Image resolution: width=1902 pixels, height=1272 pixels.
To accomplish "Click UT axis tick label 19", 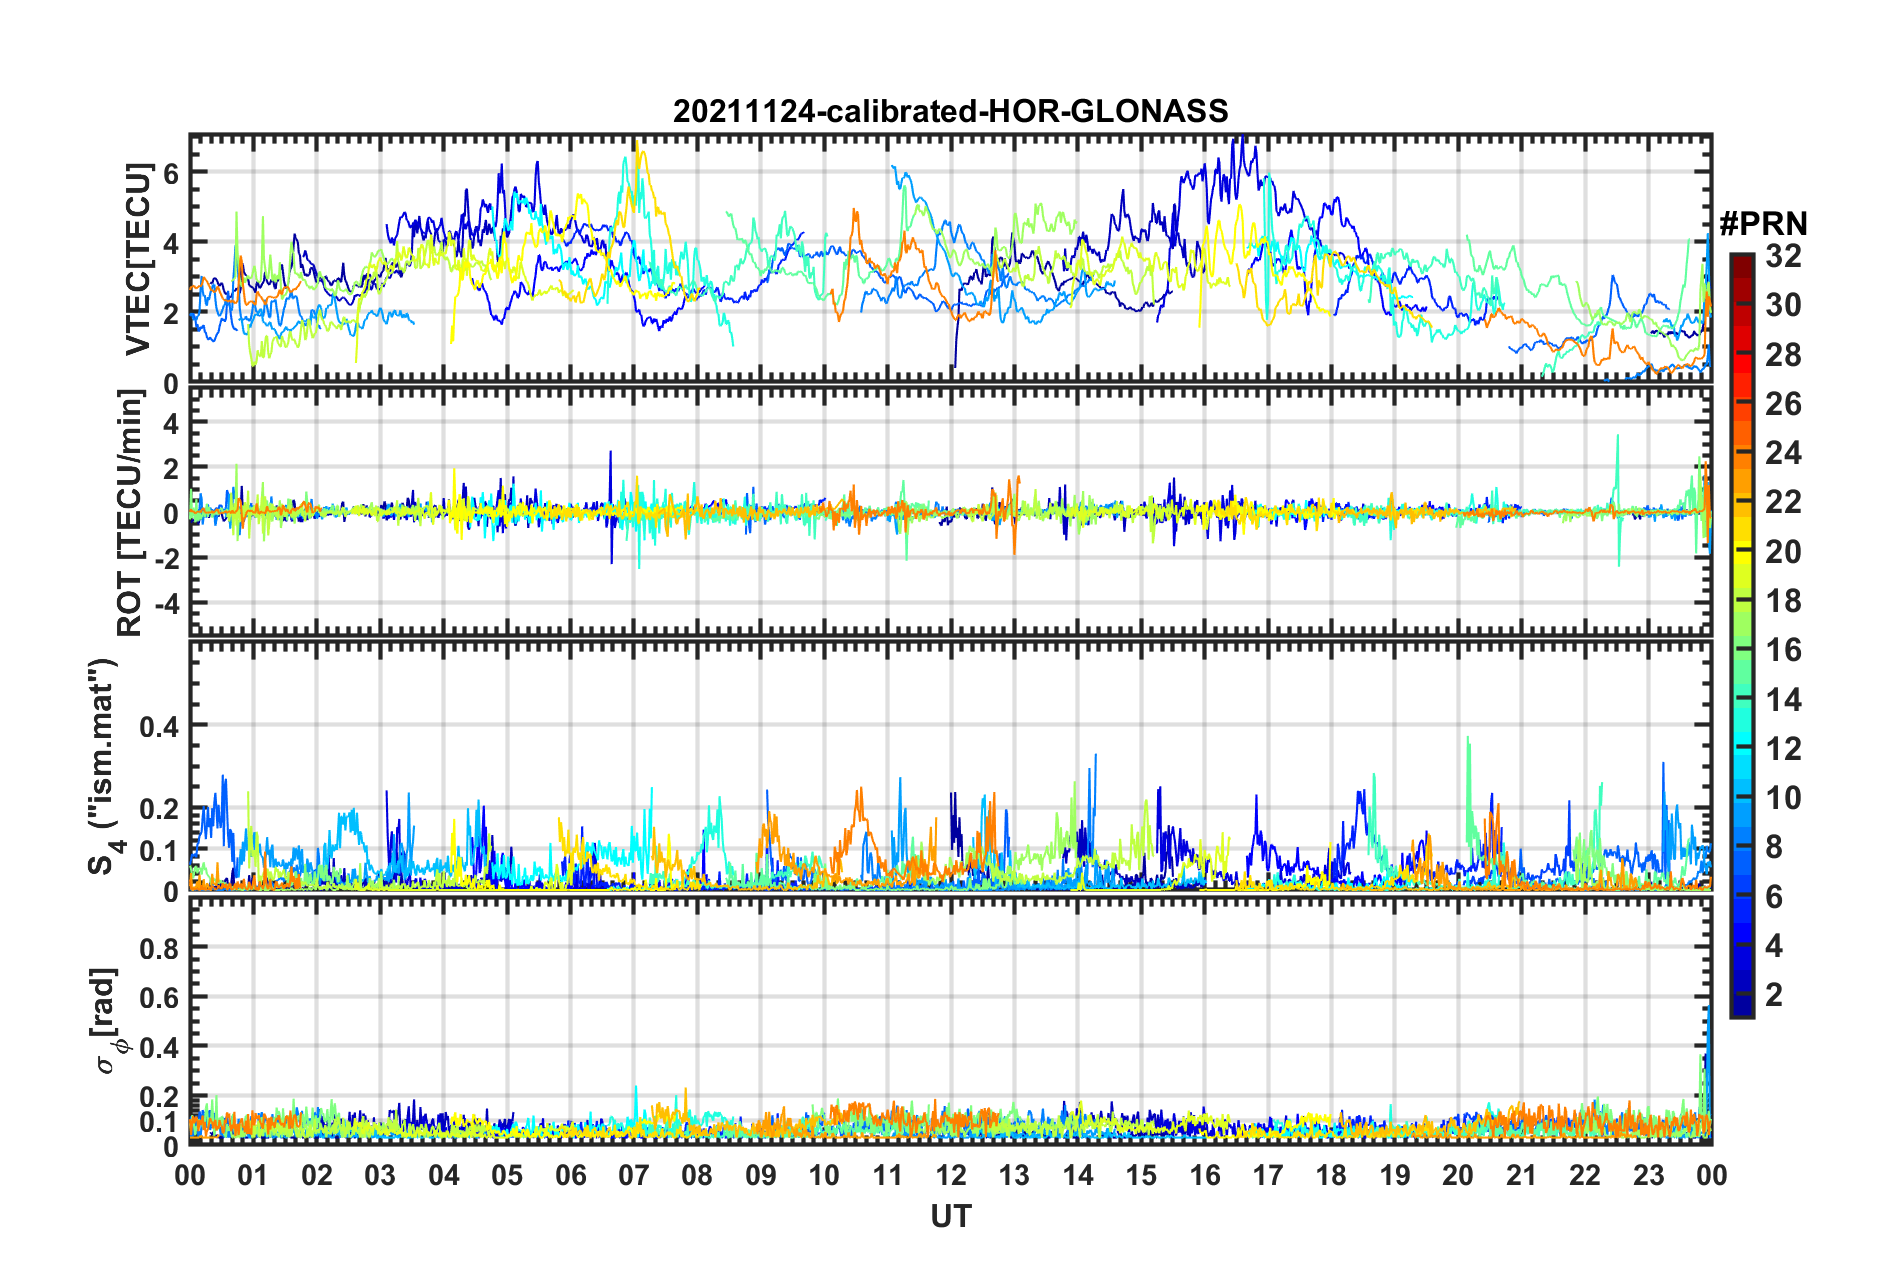I will coord(1395,1175).
